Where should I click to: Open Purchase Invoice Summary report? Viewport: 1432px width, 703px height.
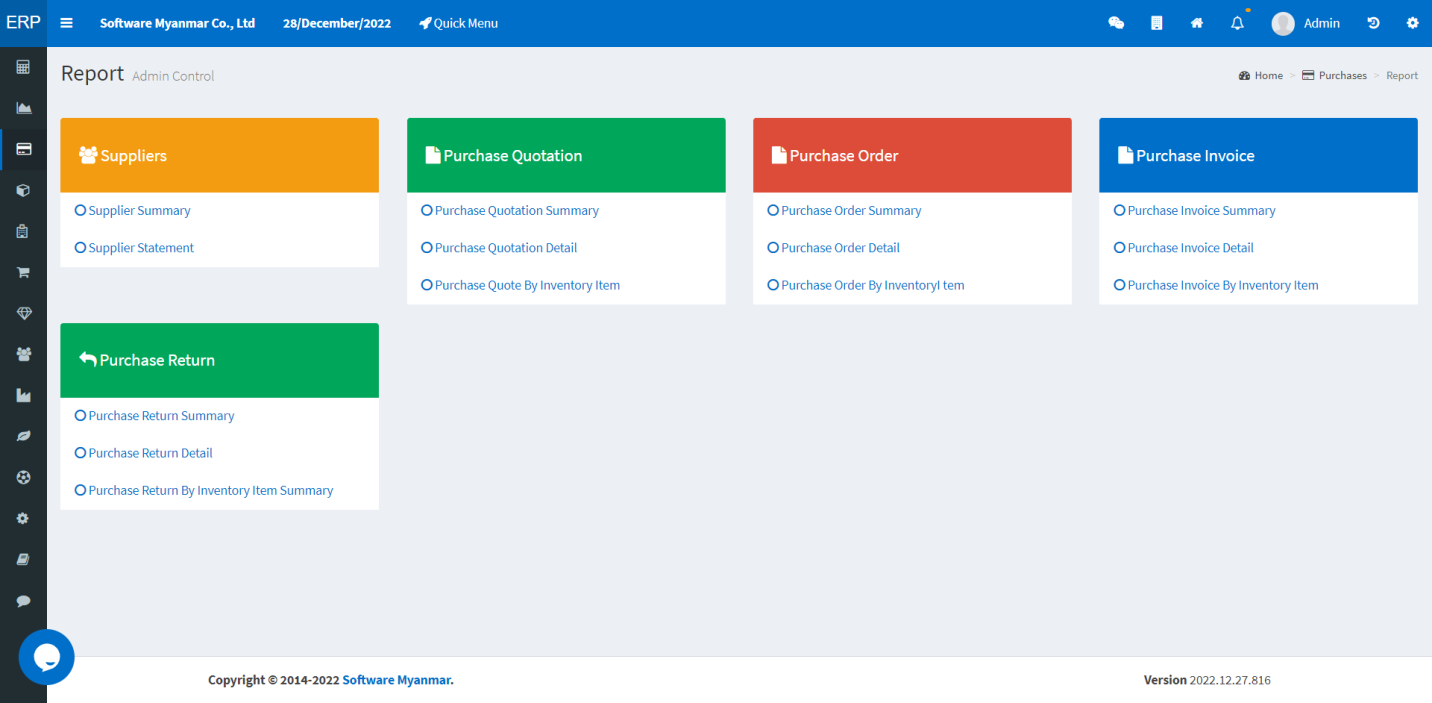click(1195, 211)
